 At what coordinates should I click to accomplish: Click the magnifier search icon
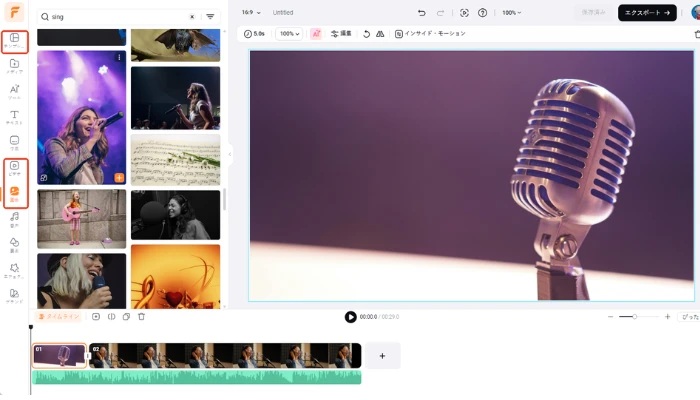(x=45, y=17)
